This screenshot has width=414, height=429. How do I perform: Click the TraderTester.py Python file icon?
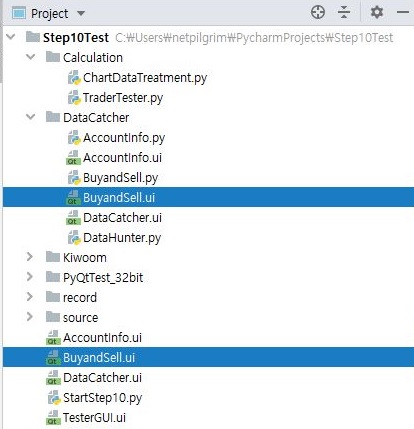74,98
